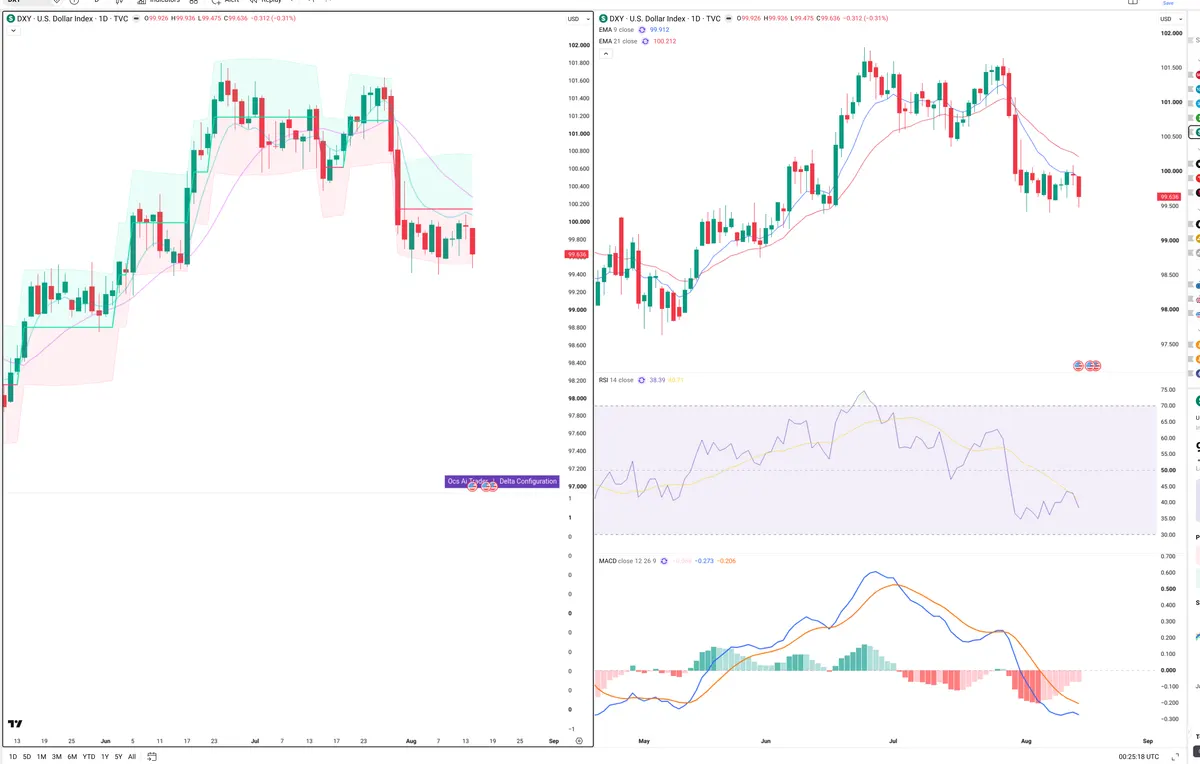
Task: Click 30.00 level on RSI scale
Action: (x=1169, y=535)
